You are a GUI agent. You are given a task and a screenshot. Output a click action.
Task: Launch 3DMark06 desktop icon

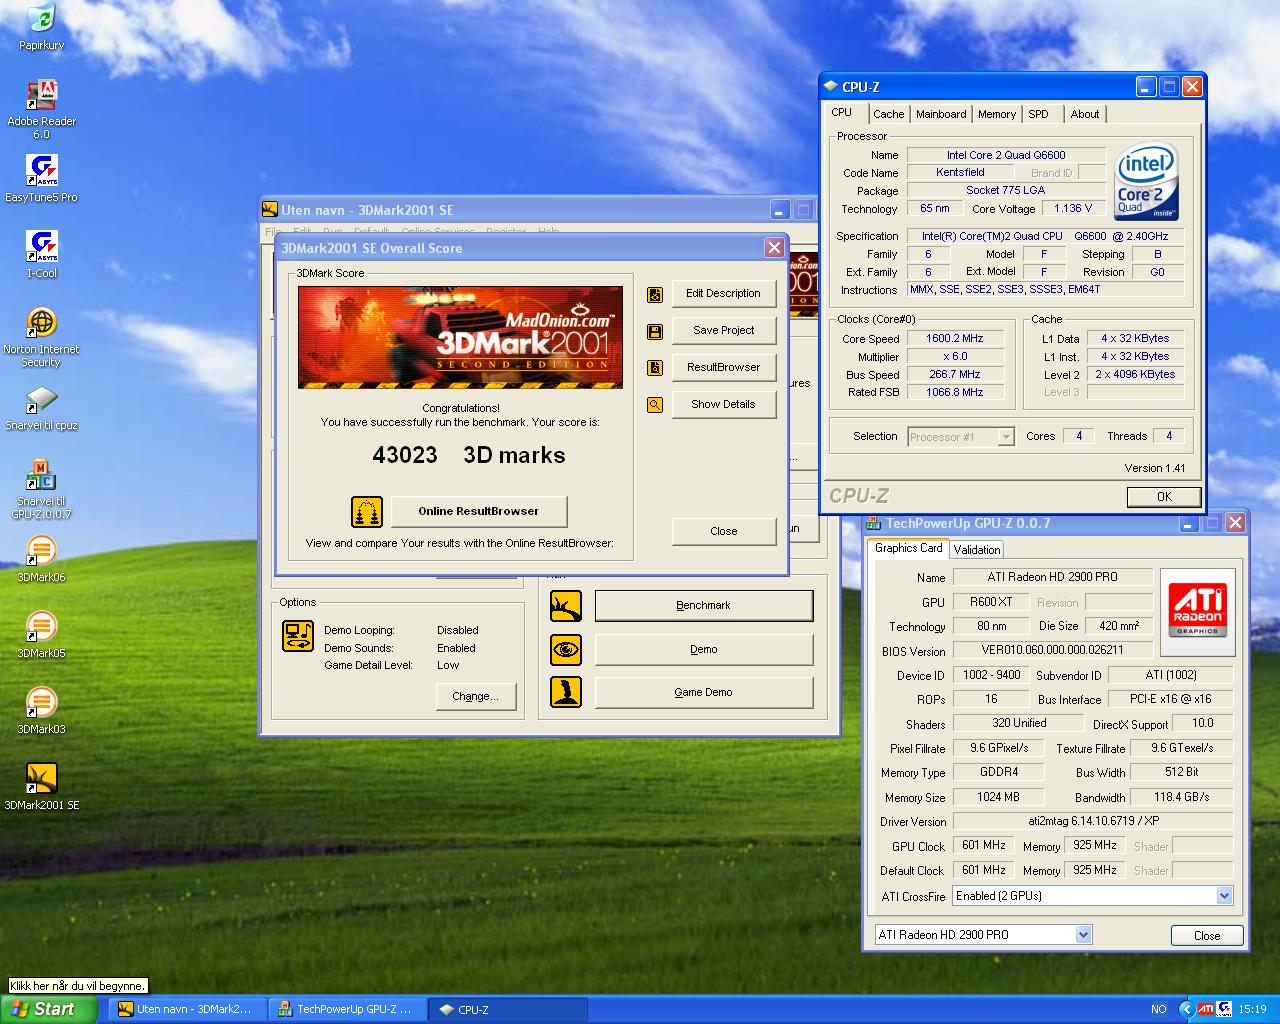pos(41,551)
